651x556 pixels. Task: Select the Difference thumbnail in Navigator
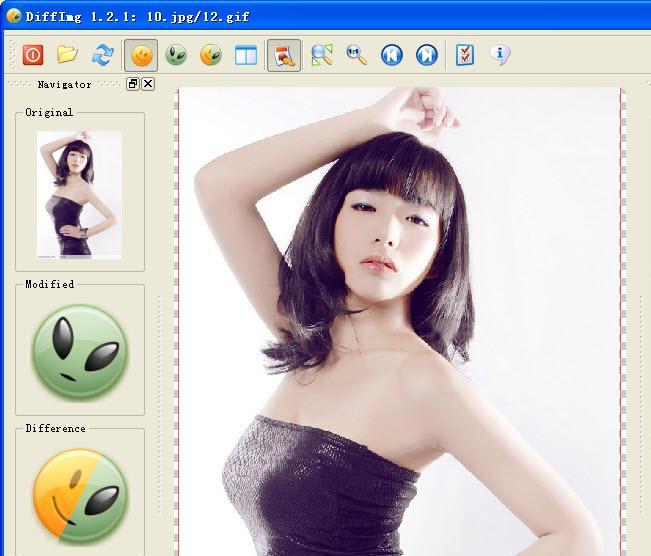80,495
